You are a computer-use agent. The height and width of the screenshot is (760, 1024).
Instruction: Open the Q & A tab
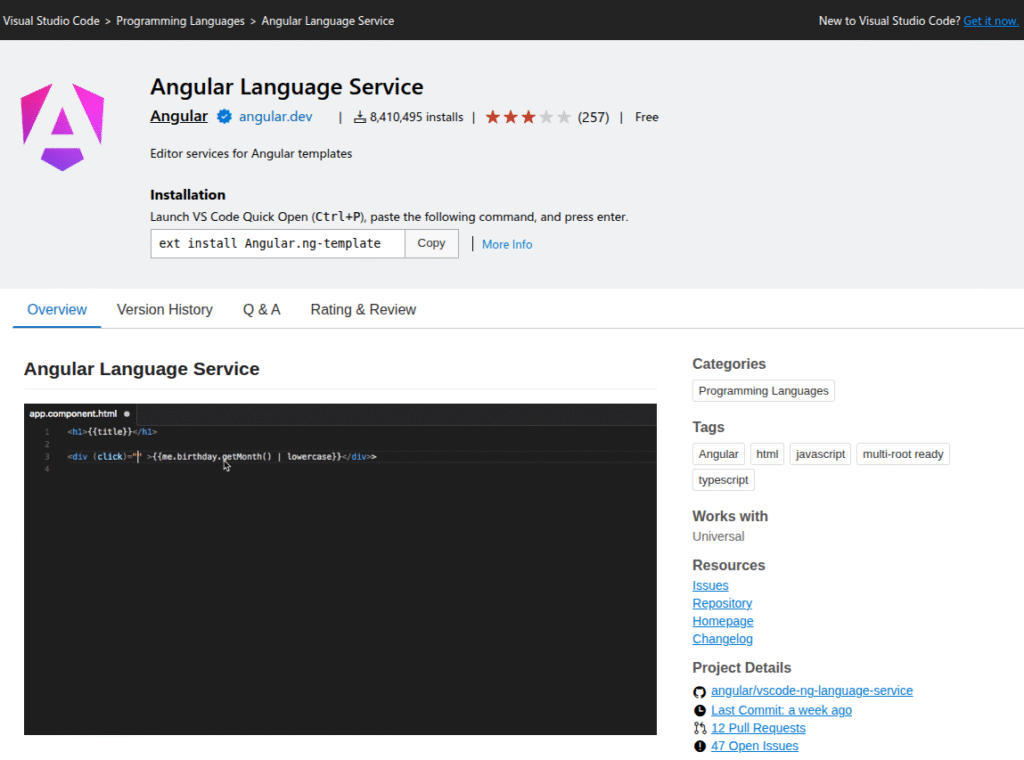(x=261, y=309)
